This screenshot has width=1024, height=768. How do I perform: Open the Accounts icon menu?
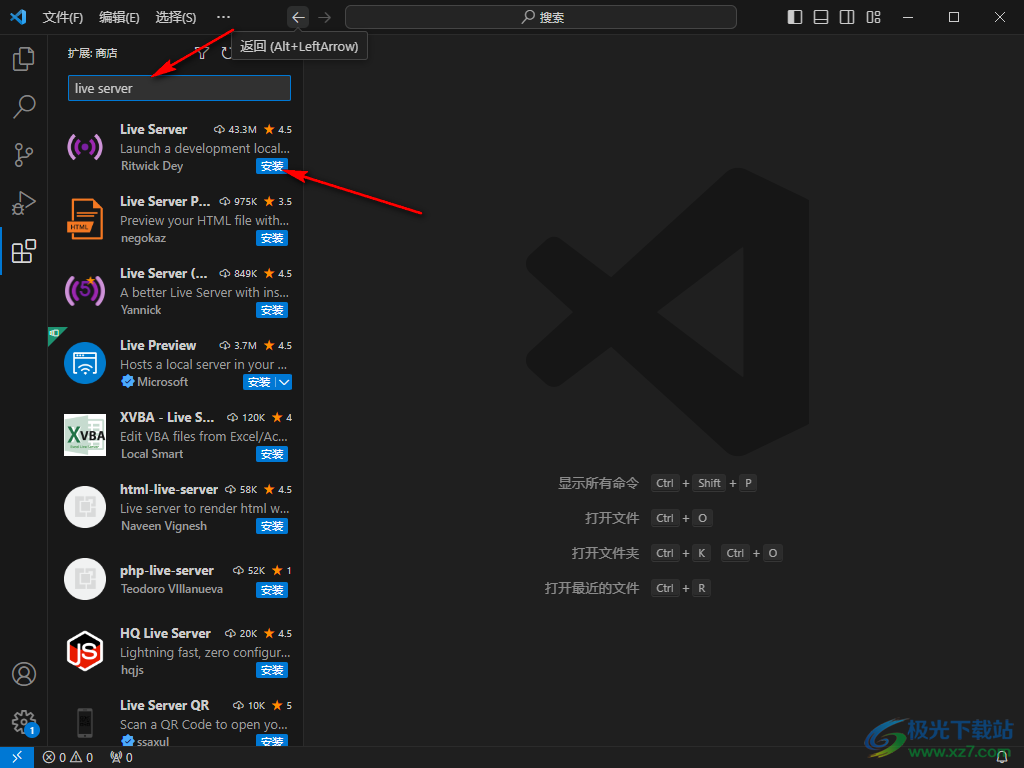coord(24,674)
